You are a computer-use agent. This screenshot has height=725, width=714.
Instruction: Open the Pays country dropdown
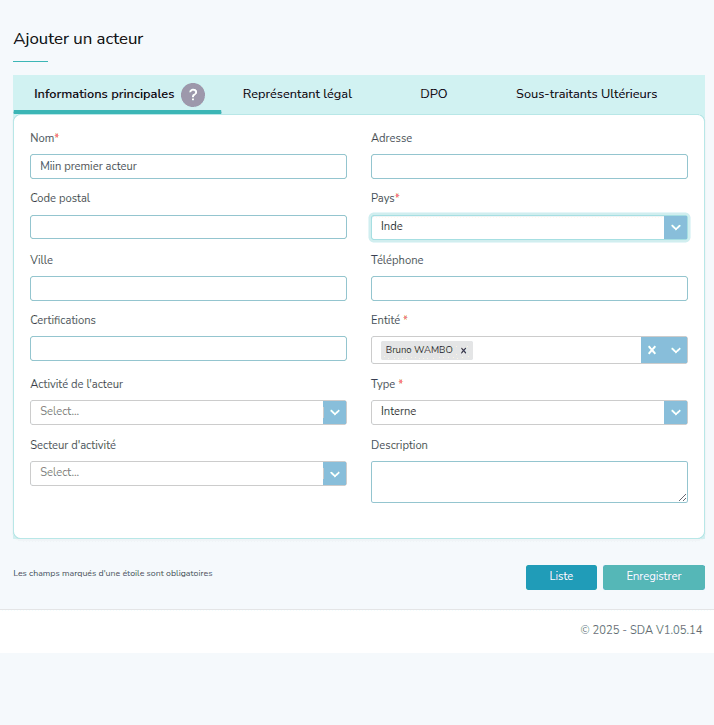click(676, 228)
